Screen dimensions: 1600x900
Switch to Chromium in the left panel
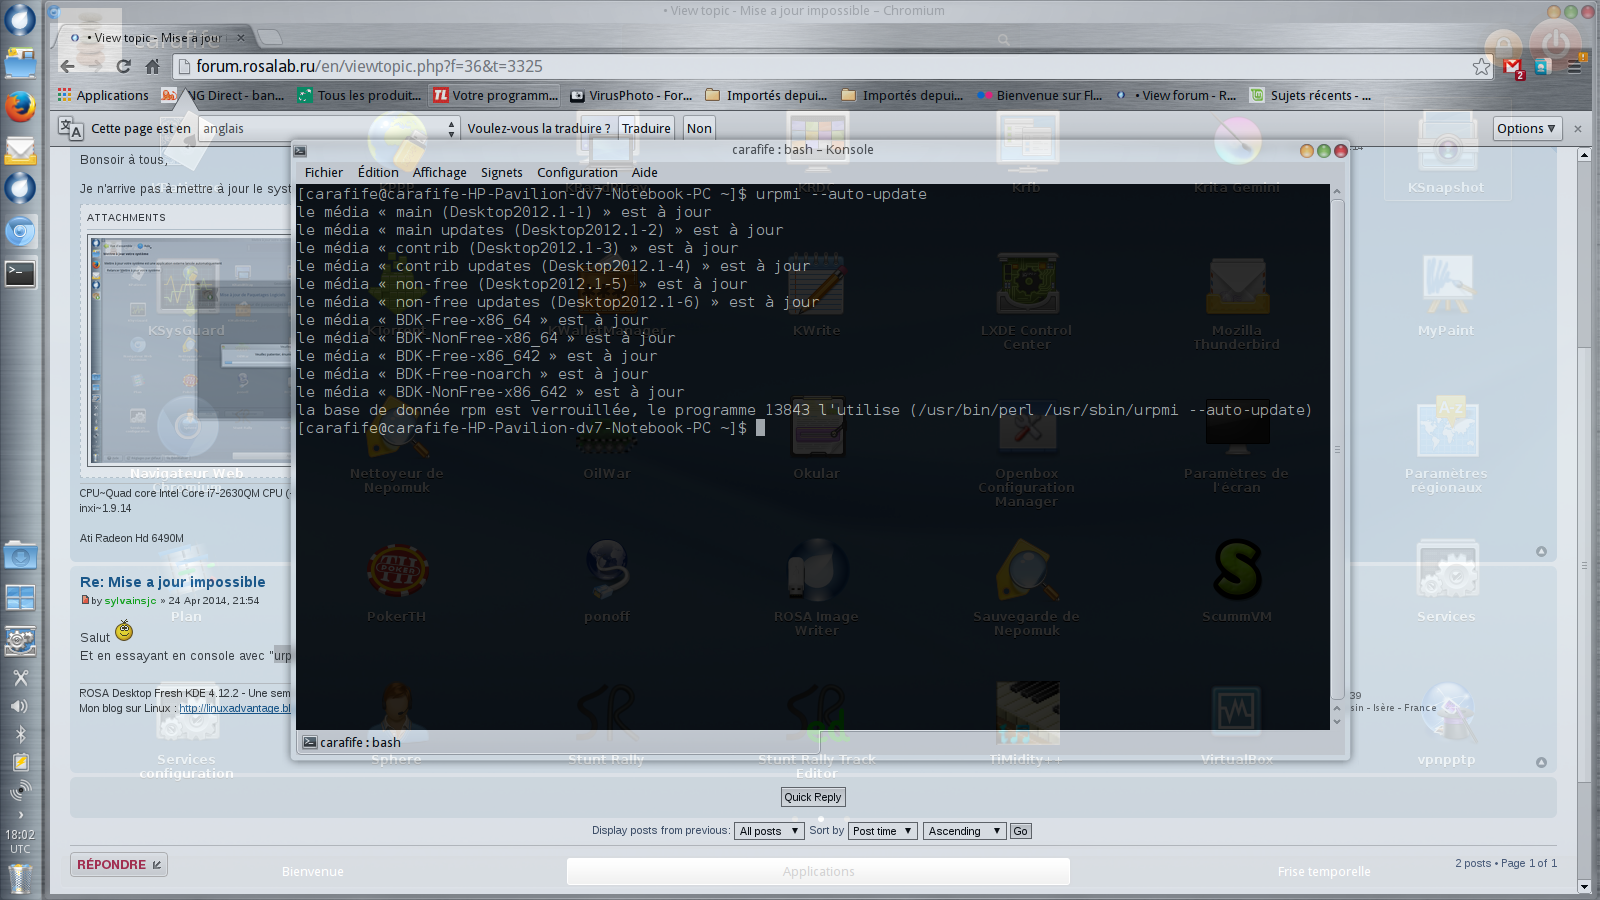coord(20,232)
